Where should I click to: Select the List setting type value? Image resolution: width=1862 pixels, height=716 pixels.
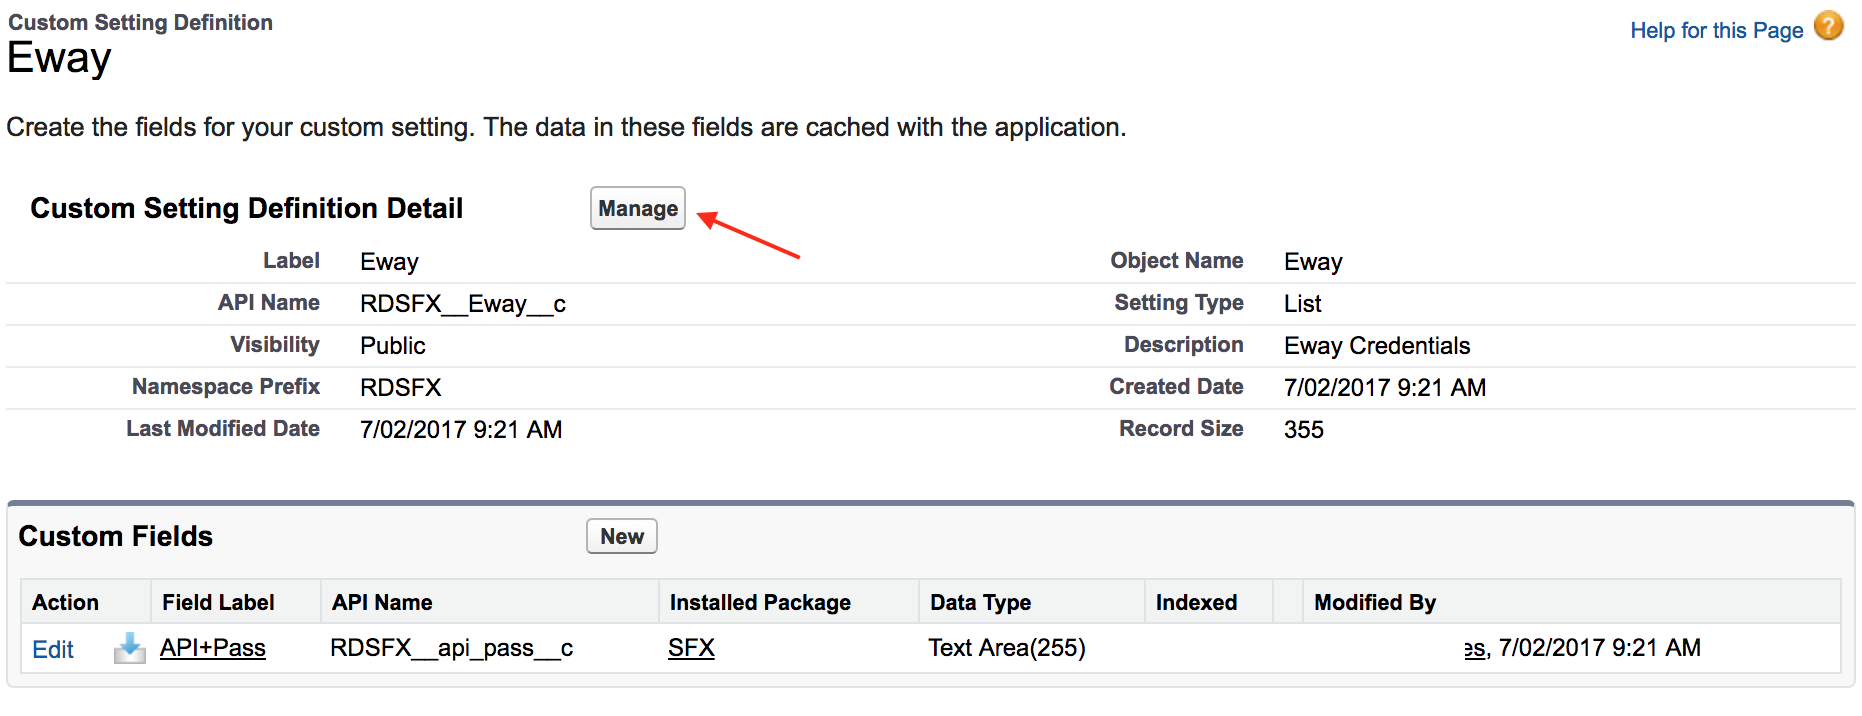1303,304
